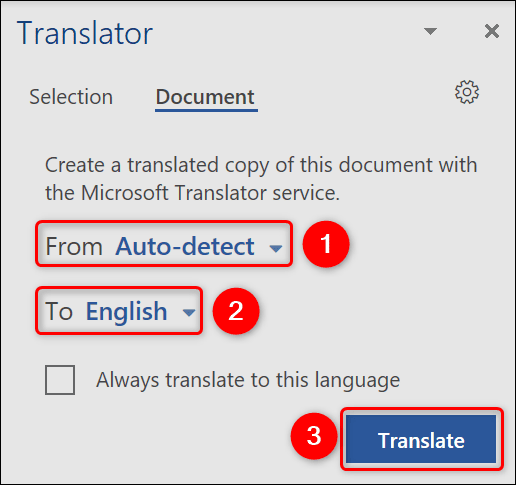Click the 'From' label text

[74, 246]
